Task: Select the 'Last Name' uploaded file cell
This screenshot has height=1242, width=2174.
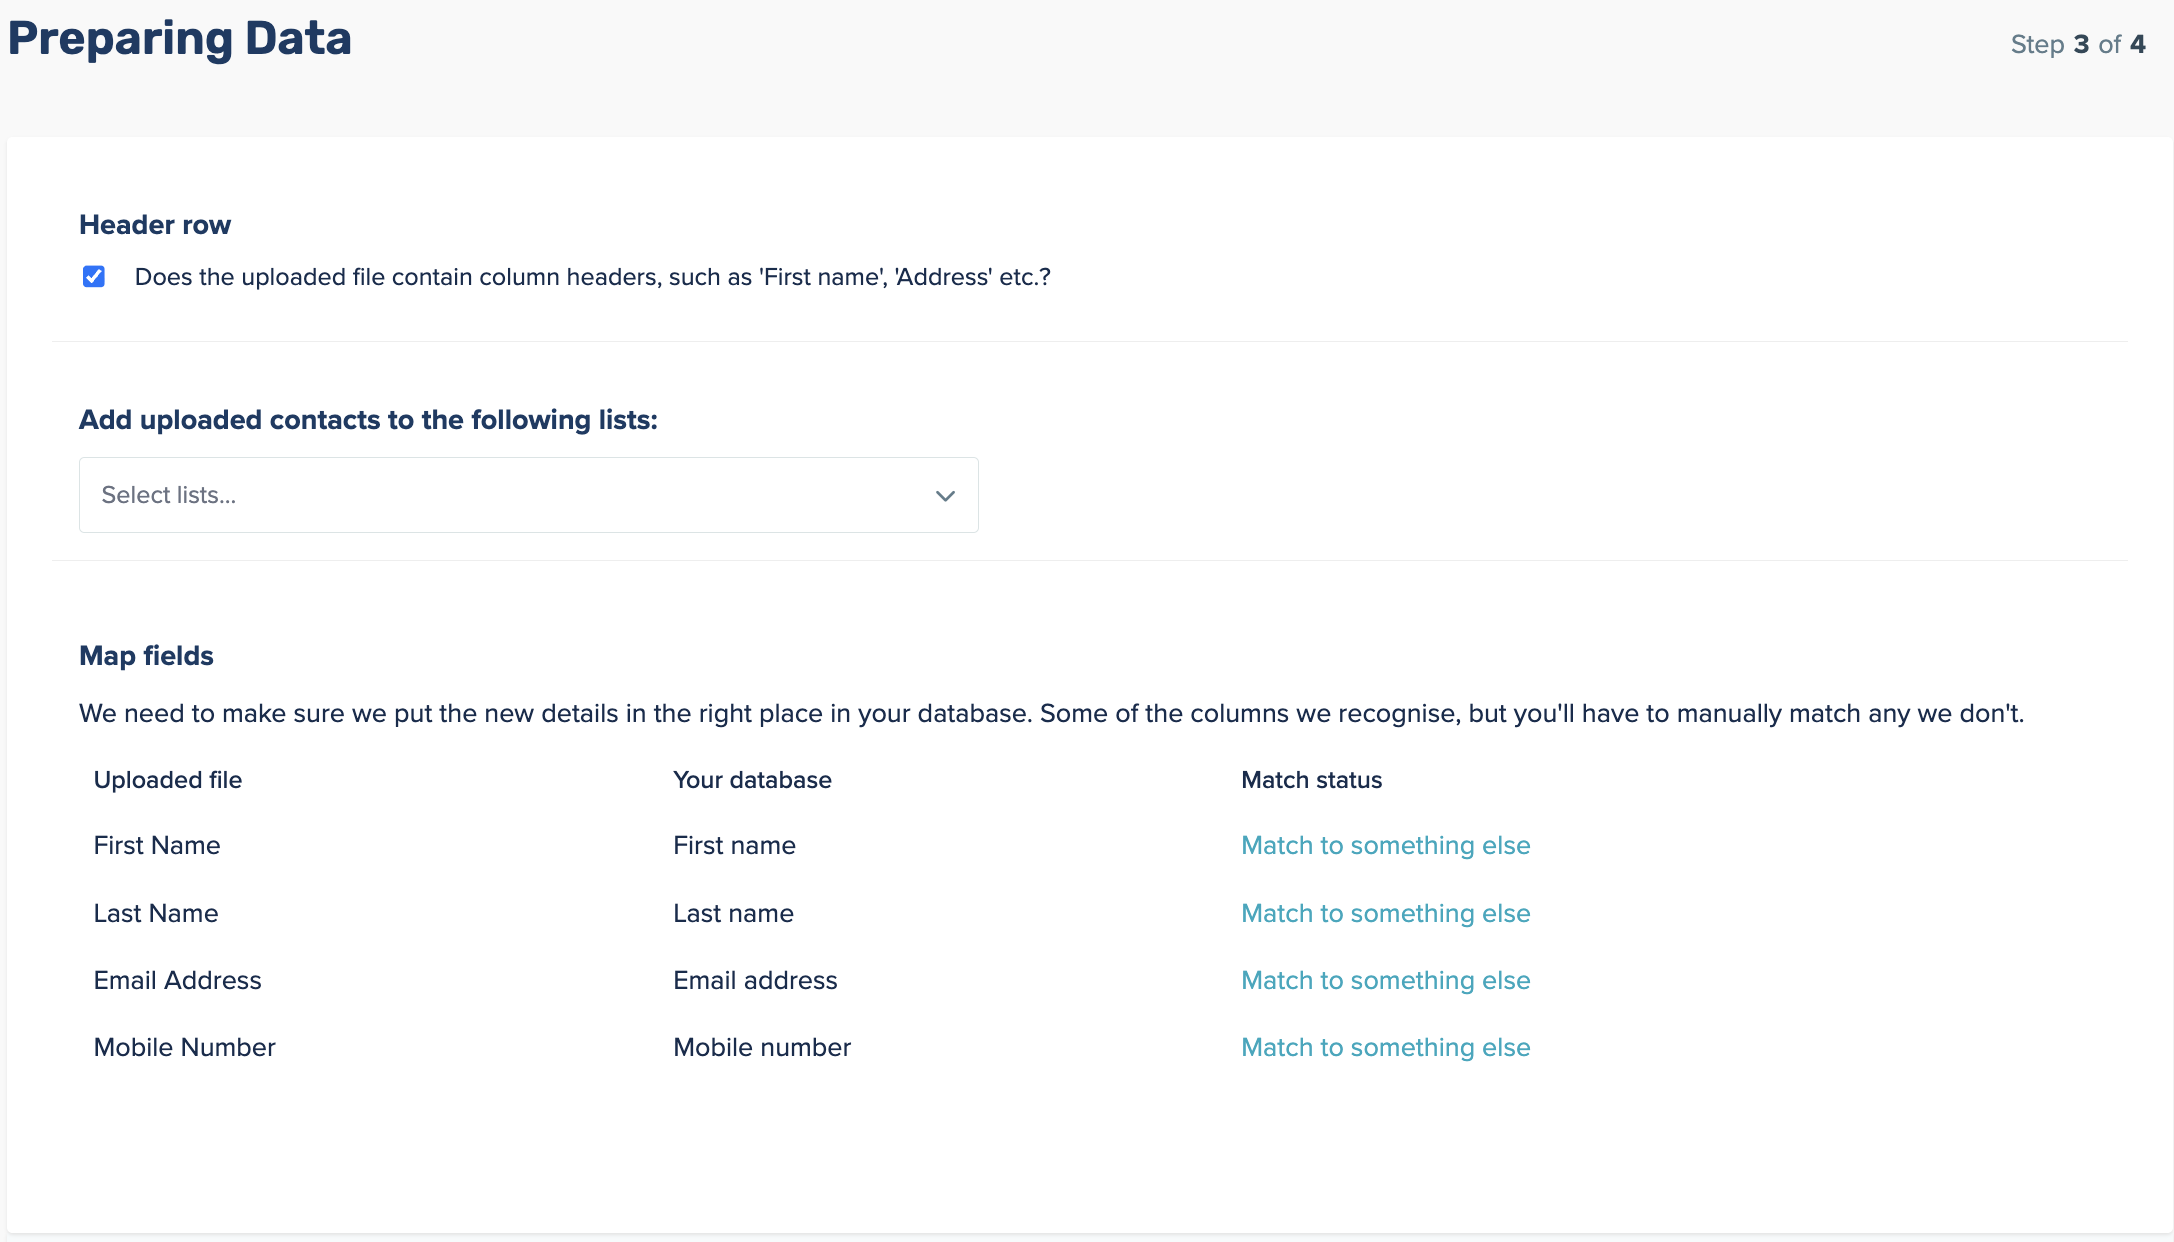Action: coord(156,914)
